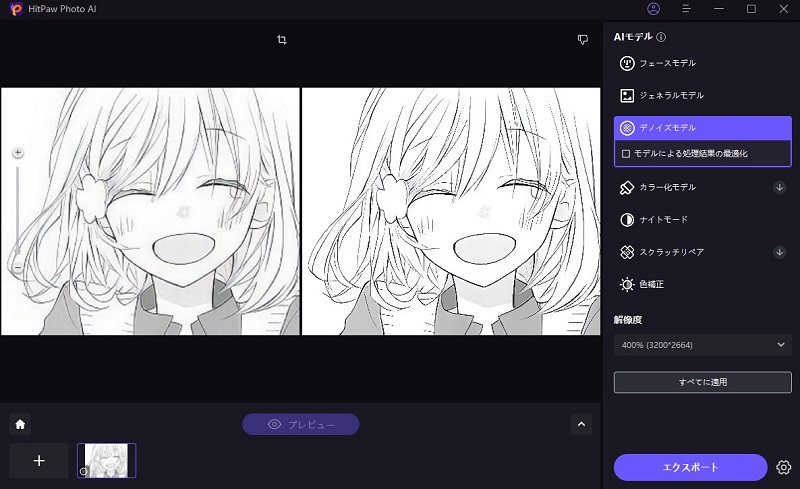The height and width of the screenshot is (489, 800).
Task: Zoom out with the minus magnifier icon
Action: pyautogui.click(x=18, y=267)
